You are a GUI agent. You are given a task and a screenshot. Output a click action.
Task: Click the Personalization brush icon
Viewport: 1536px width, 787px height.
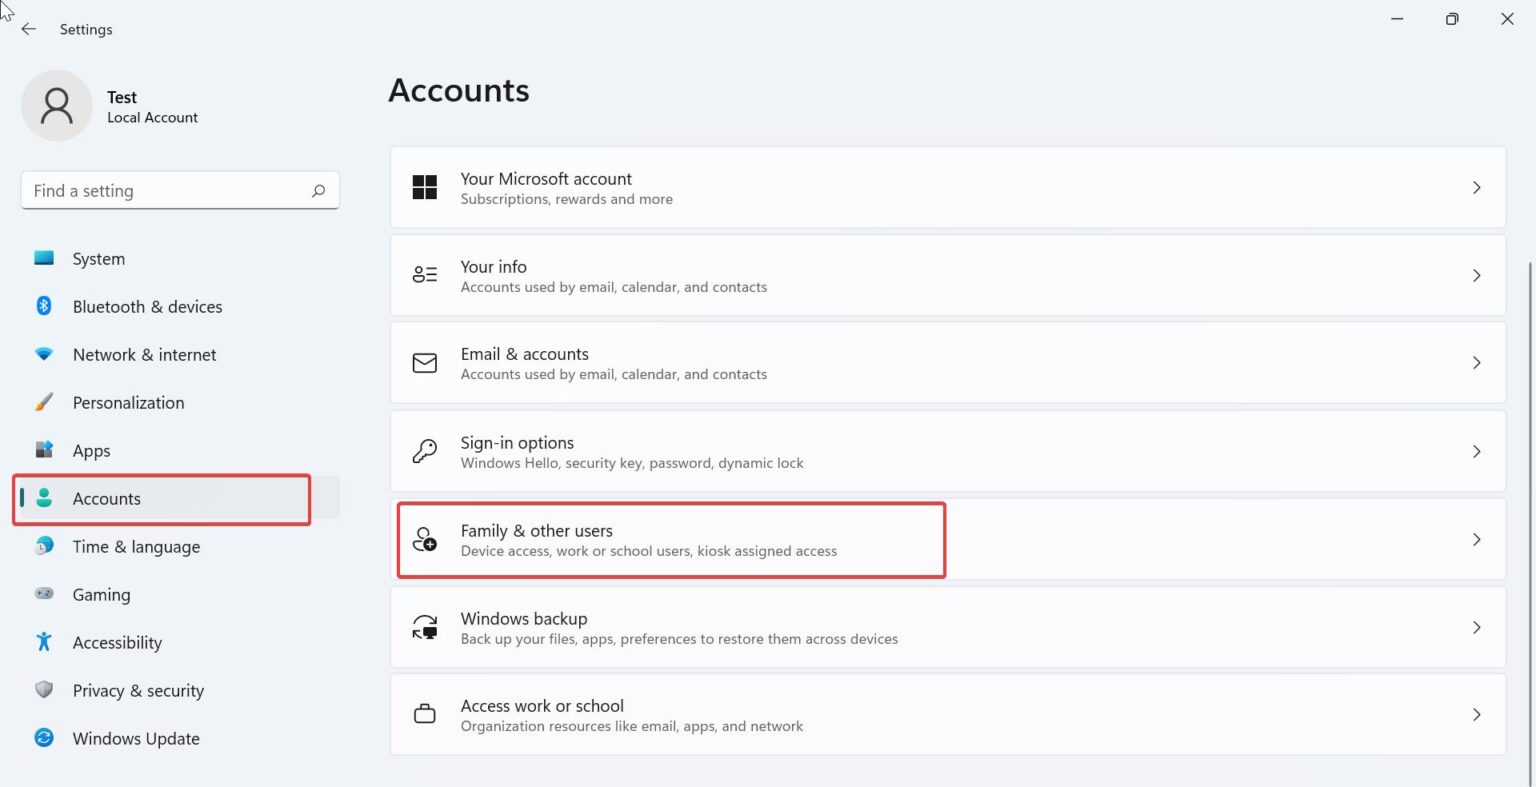(45, 402)
